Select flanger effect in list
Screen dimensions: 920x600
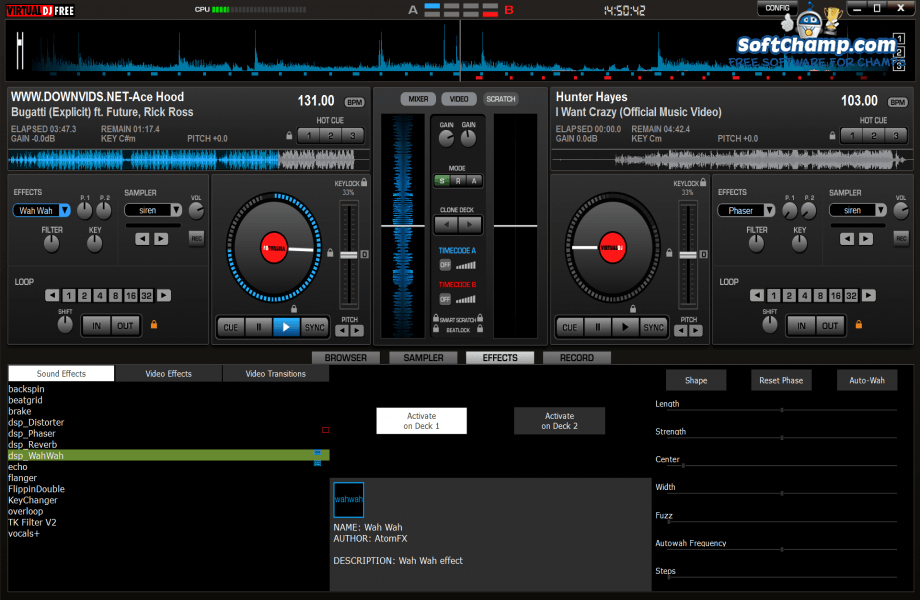168,478
